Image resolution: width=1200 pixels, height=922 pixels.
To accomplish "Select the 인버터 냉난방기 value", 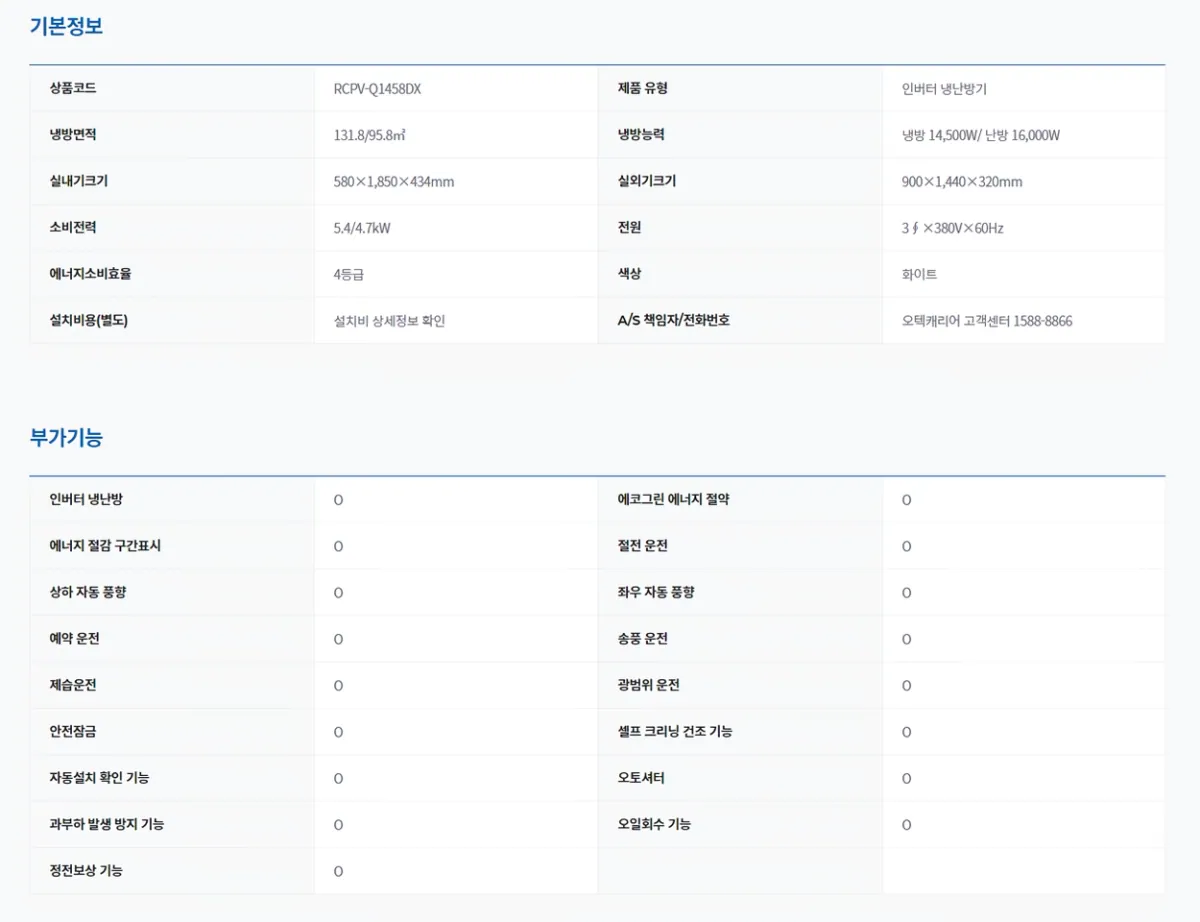I will (944, 88).
